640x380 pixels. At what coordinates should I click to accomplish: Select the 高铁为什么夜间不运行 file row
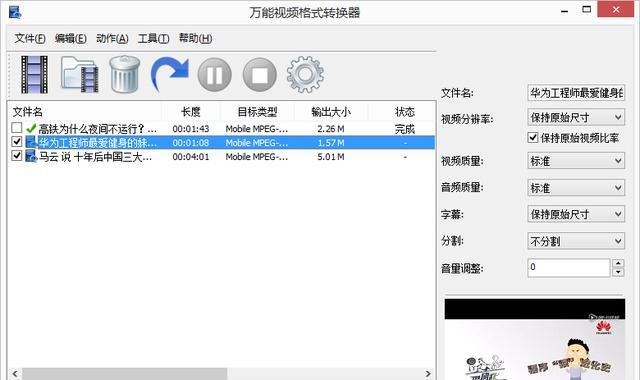221,129
